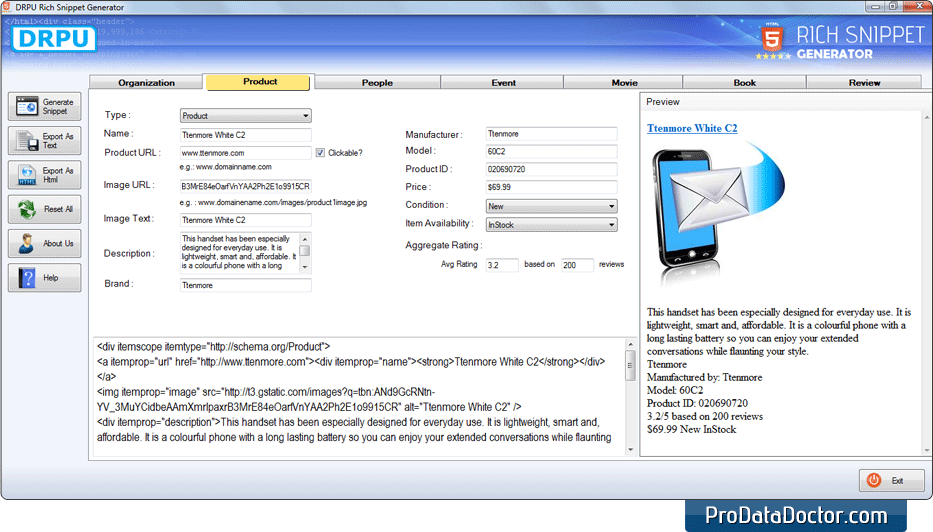Click the Image Text input field

pyautogui.click(x=245, y=220)
